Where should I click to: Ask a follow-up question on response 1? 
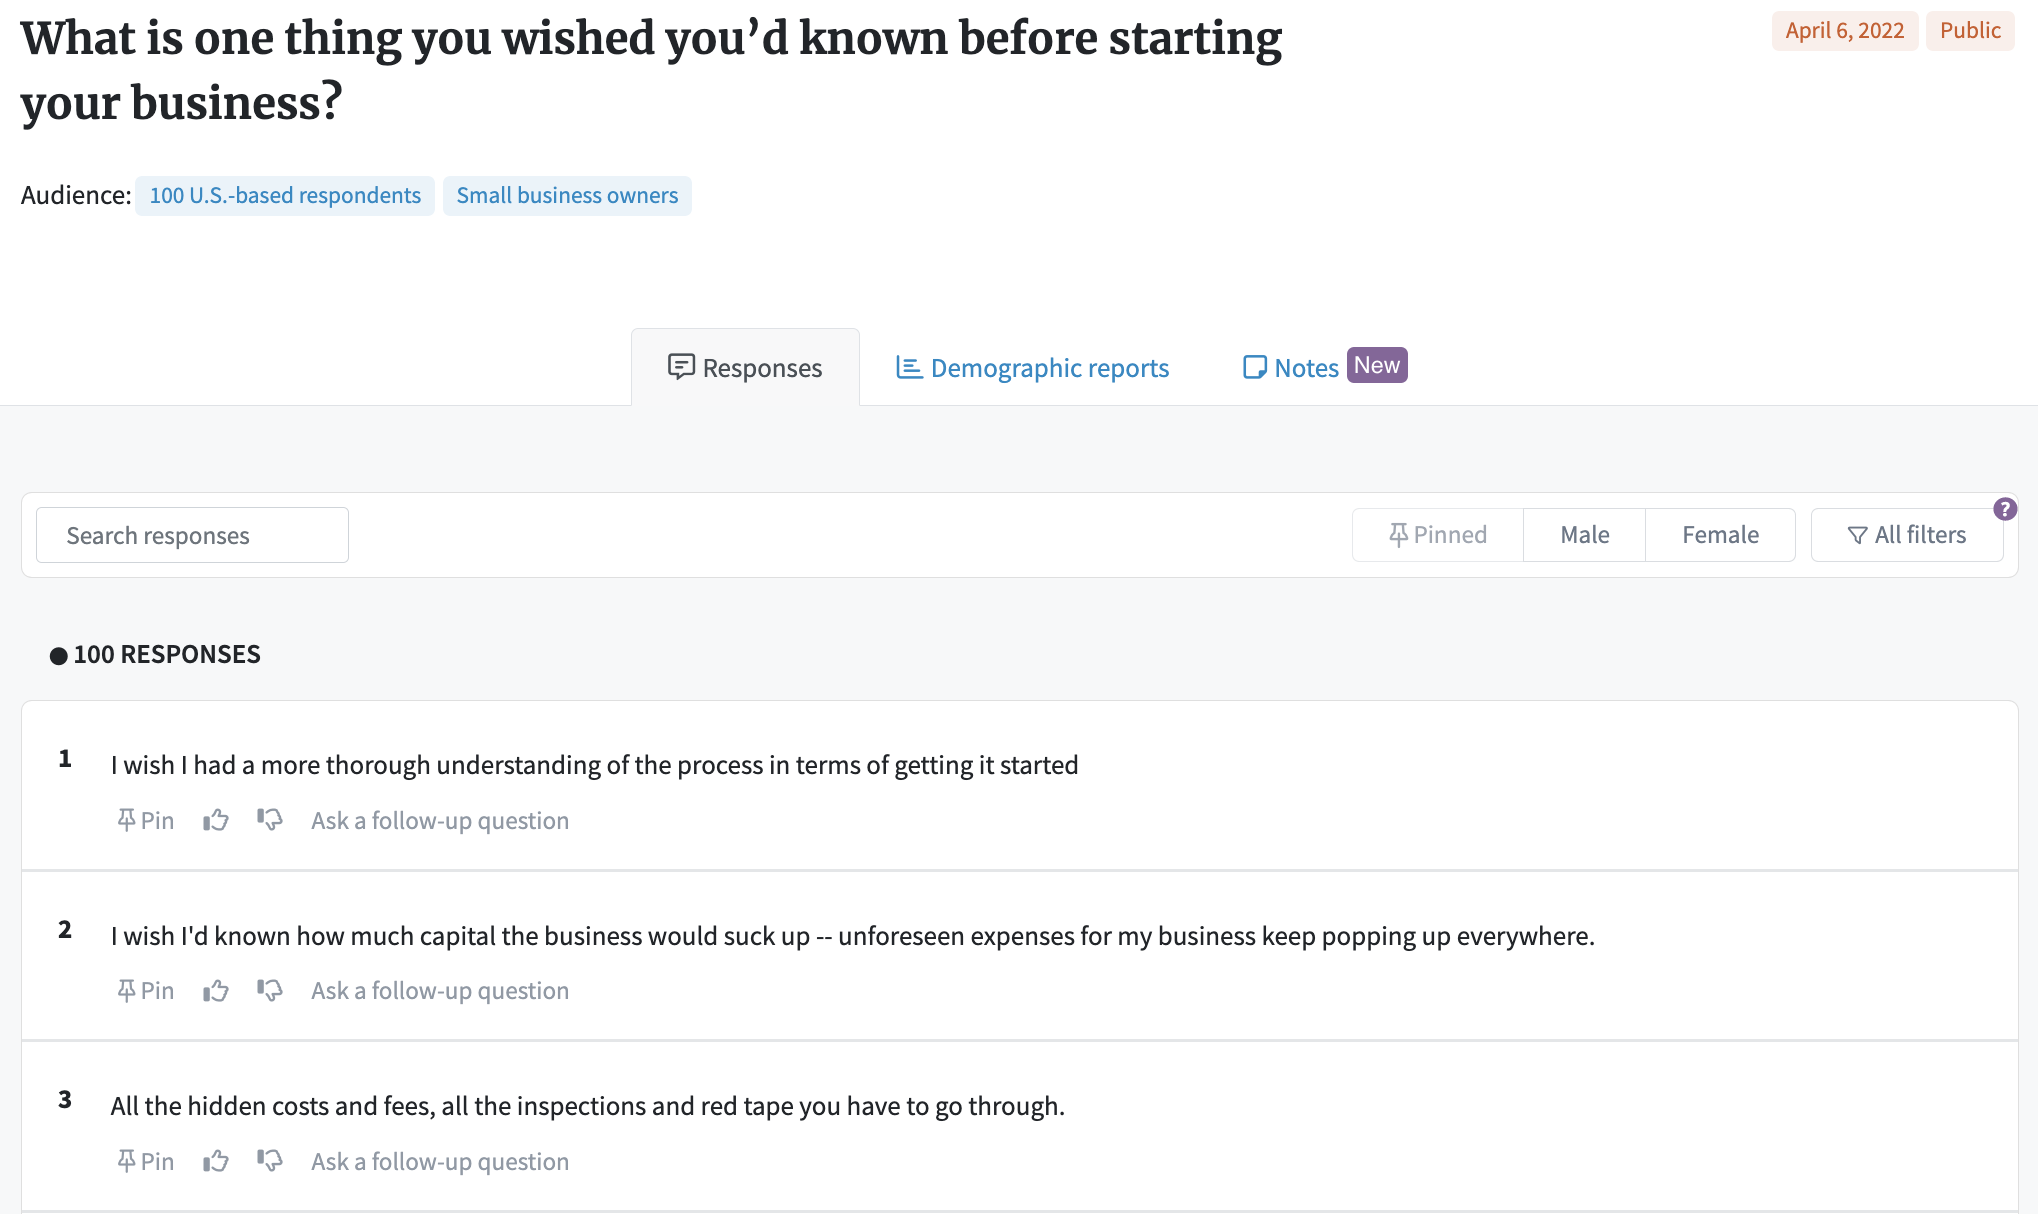[x=440, y=821]
